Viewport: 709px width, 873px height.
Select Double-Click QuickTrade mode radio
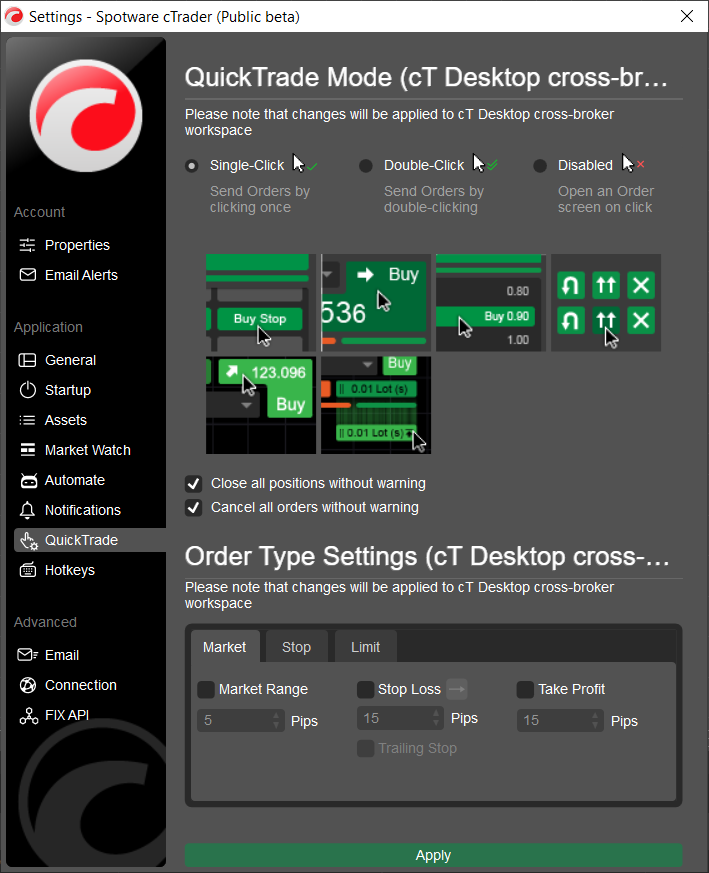tap(366, 166)
